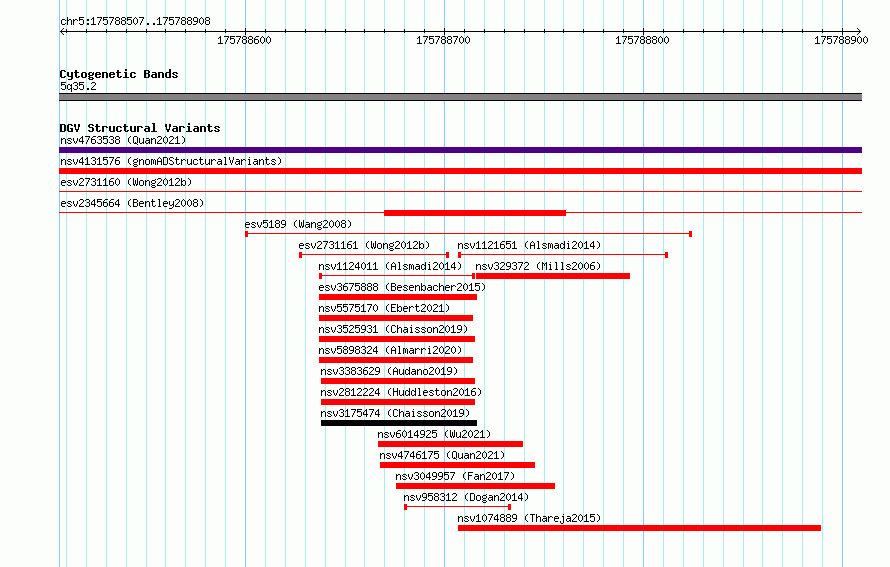Screen dimensions: 890x567
Task: Click ruler position 175788800
Action: [643, 40]
